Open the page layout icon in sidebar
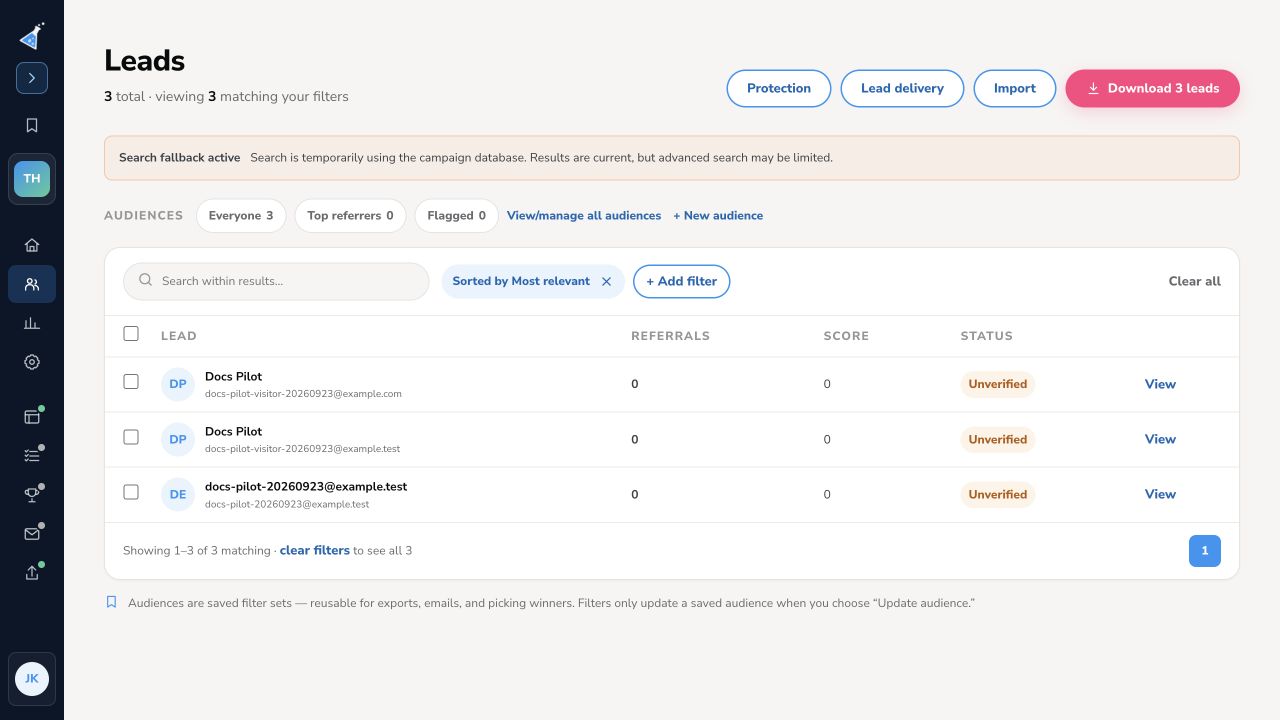1280x720 pixels. pyautogui.click(x=32, y=417)
